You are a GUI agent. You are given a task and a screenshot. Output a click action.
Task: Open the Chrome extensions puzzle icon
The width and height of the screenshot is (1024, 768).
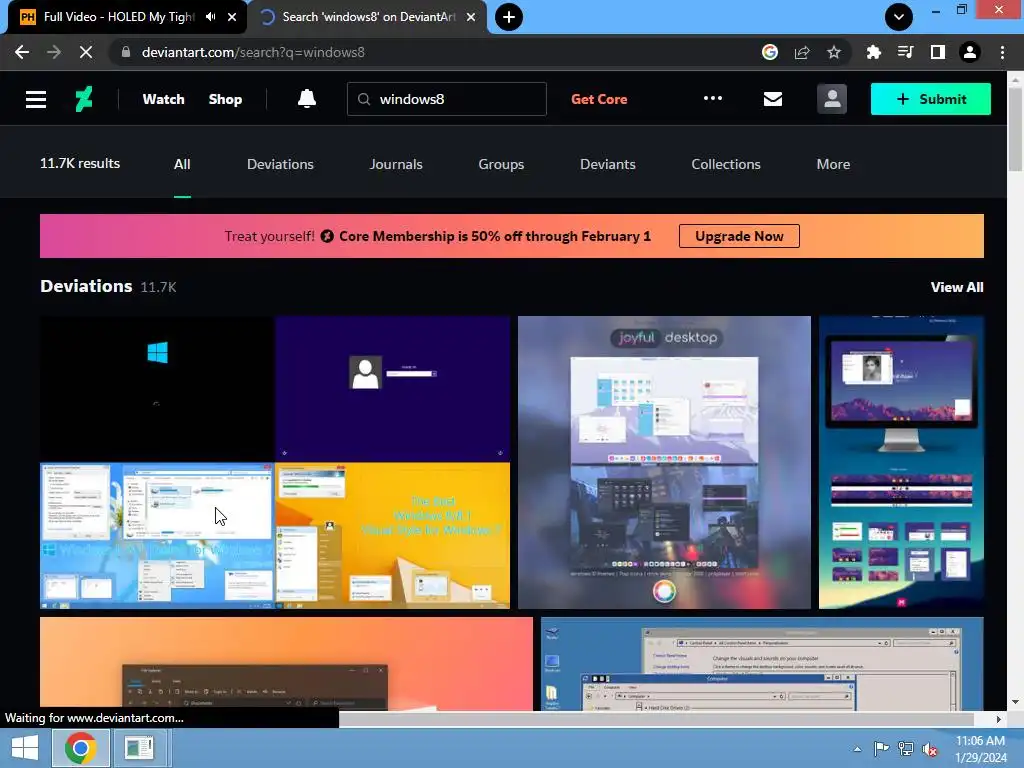click(873, 52)
